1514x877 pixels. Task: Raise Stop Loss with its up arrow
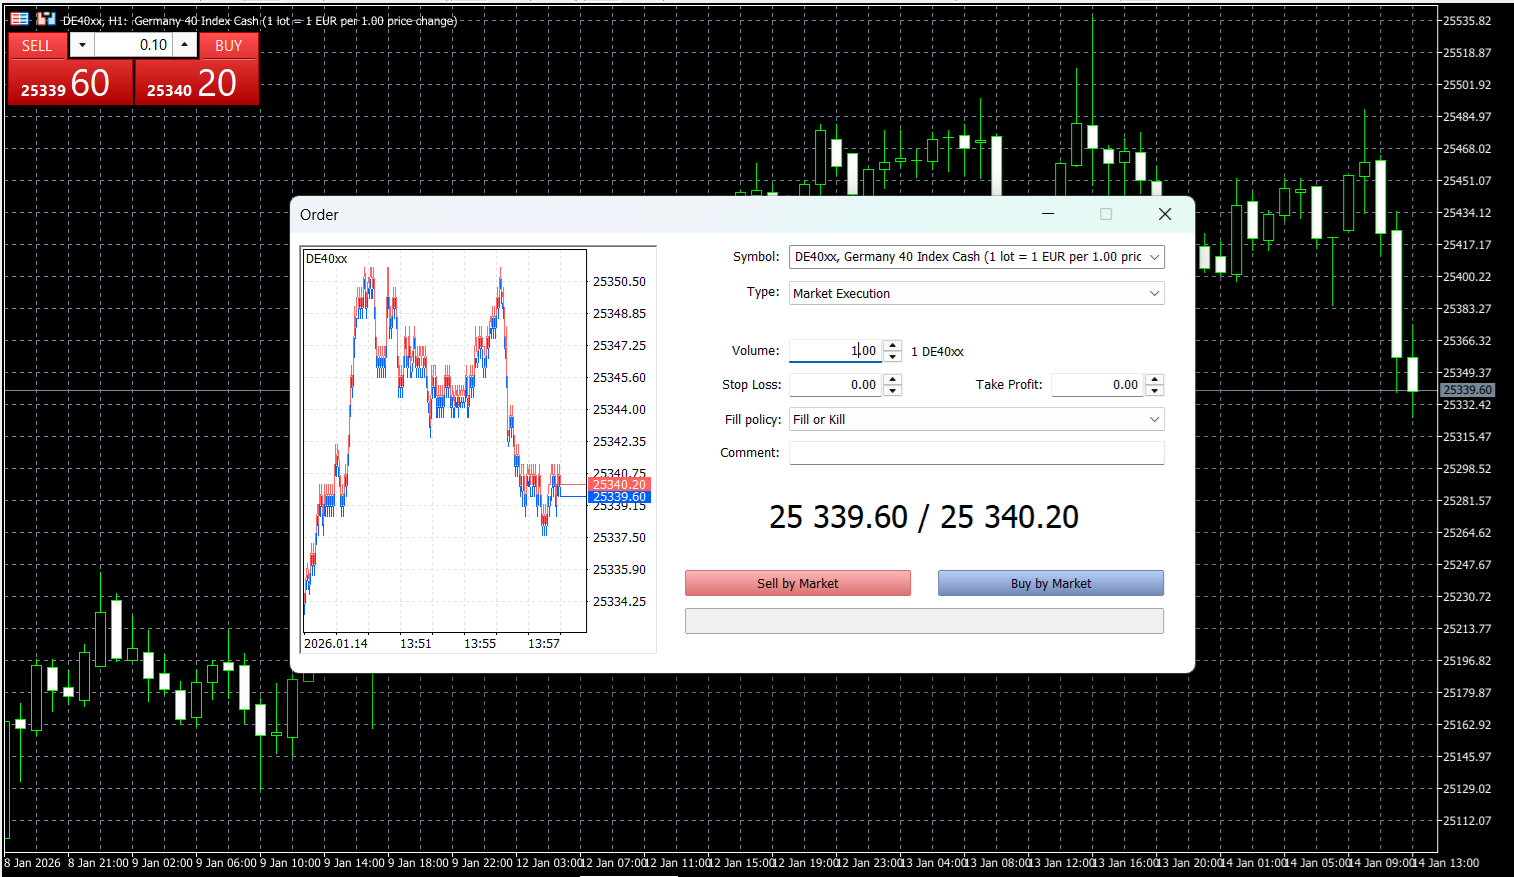click(893, 379)
